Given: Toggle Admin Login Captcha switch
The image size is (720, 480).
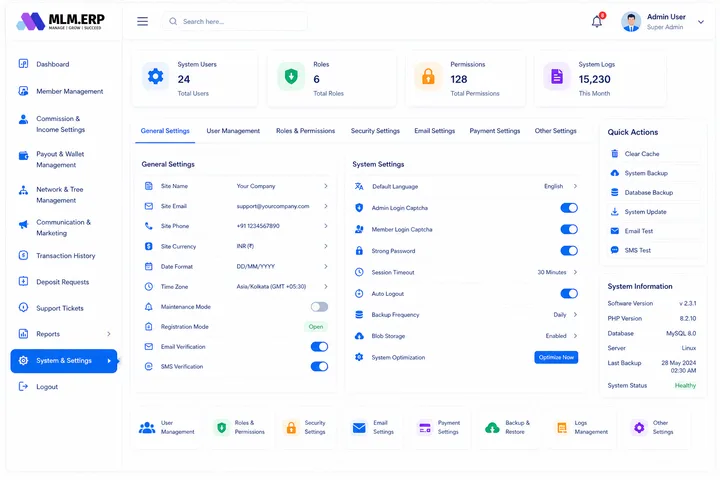Looking at the screenshot, I should (x=569, y=208).
